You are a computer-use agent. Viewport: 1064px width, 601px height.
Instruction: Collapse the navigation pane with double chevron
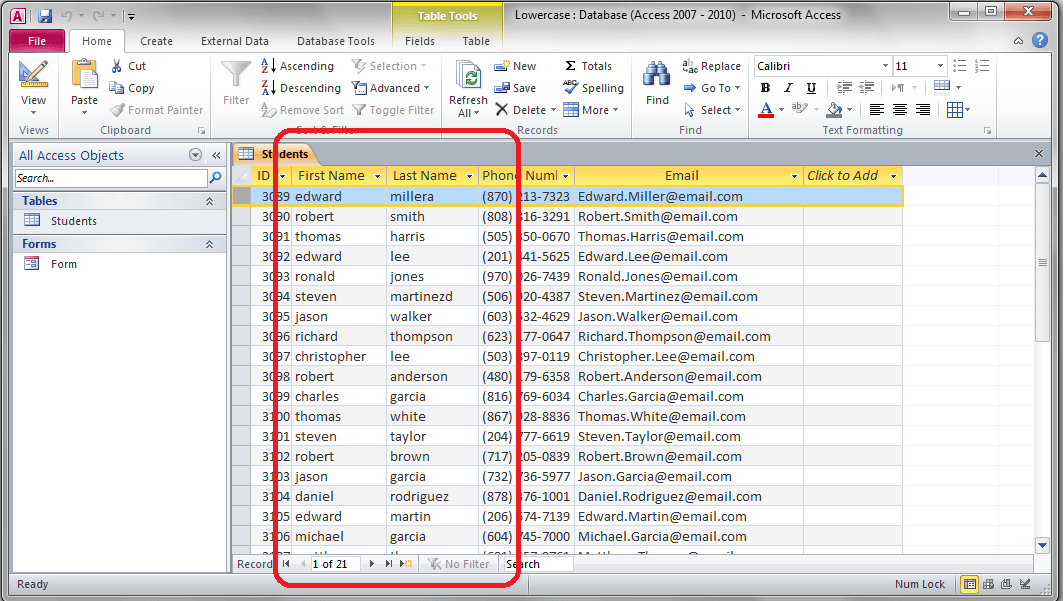tap(216, 155)
